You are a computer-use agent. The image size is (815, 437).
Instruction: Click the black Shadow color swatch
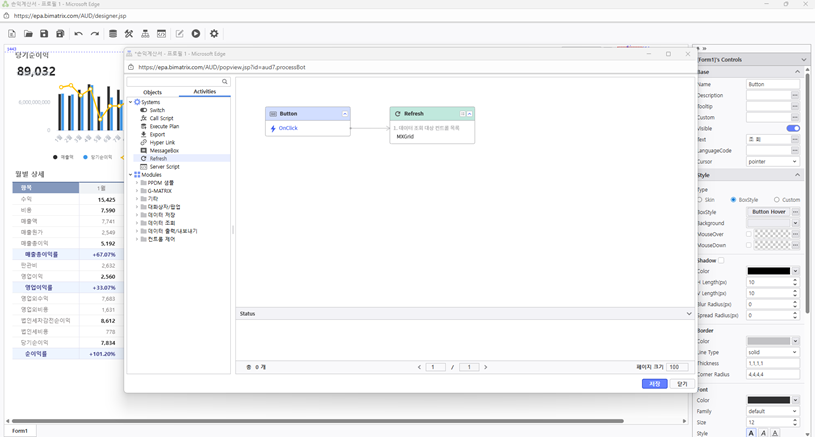pyautogui.click(x=768, y=271)
